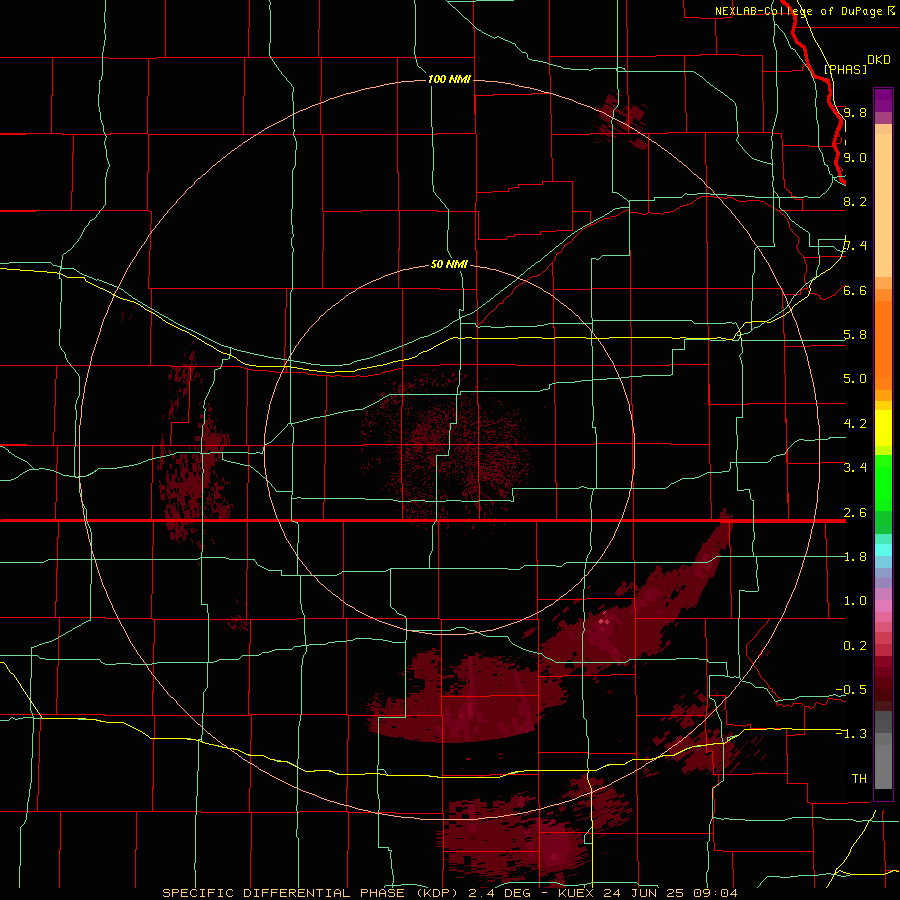The height and width of the screenshot is (900, 900).
Task: Click the 1.0 value on the color scale
Action: [855, 601]
